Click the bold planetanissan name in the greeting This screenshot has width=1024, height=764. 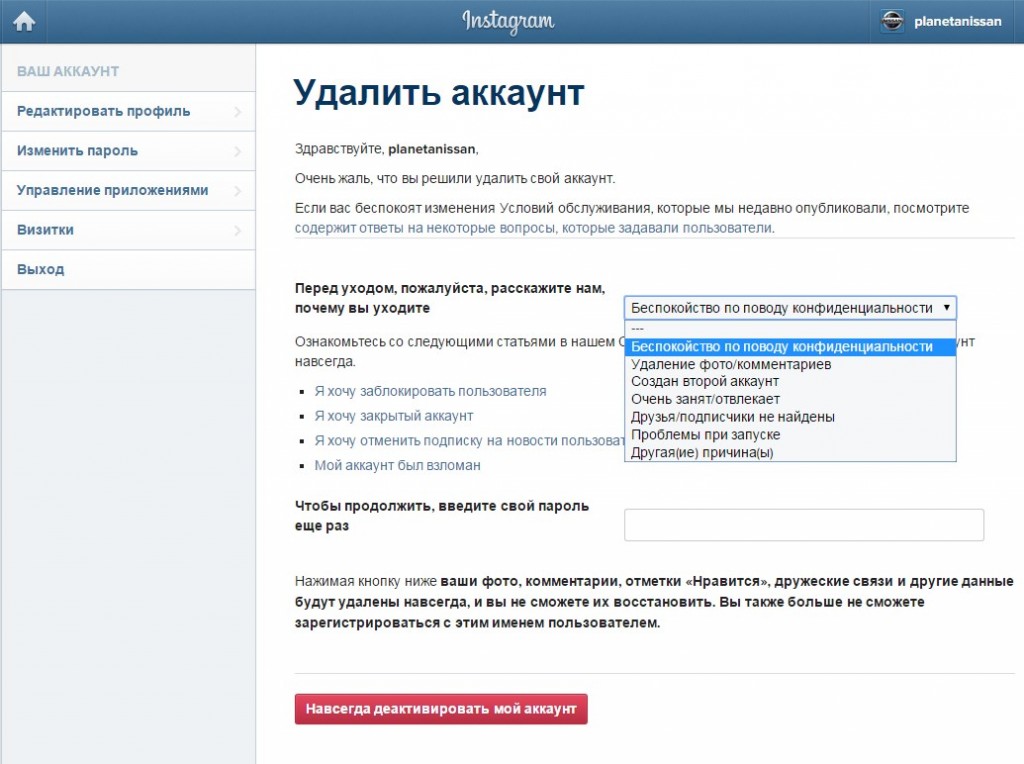[x=432, y=150]
